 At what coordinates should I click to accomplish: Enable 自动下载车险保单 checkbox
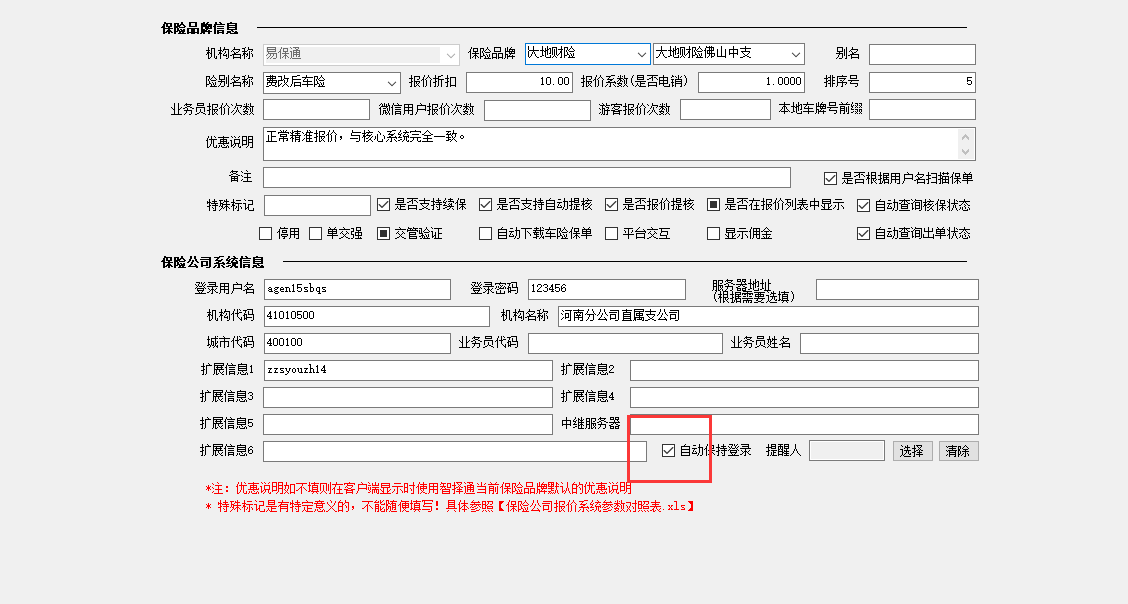[x=486, y=234]
